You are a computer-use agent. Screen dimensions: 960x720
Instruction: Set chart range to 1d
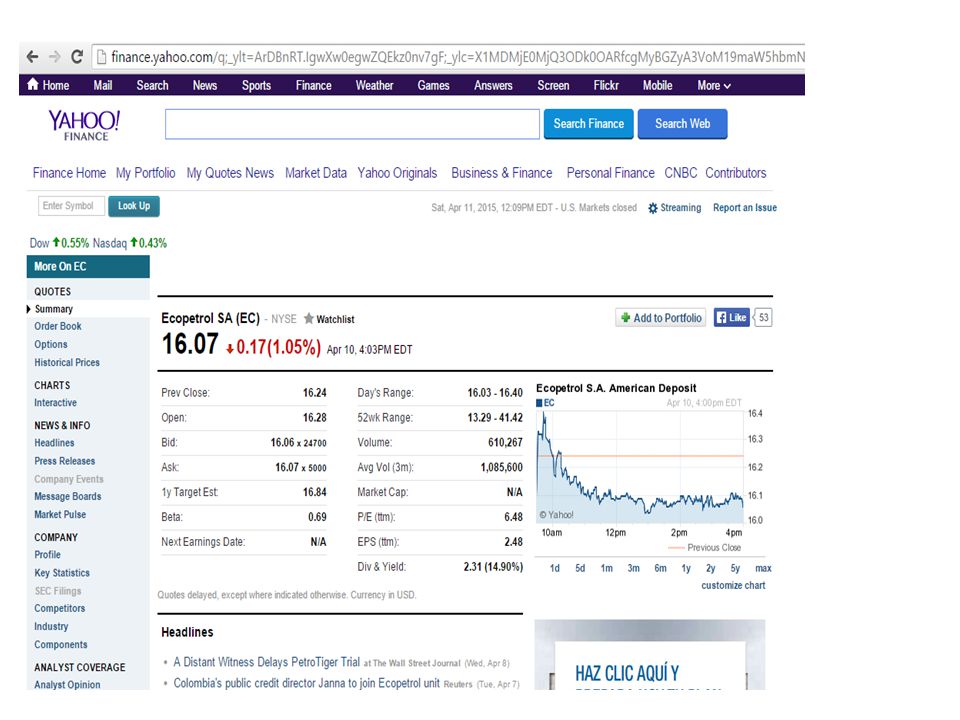coord(555,568)
